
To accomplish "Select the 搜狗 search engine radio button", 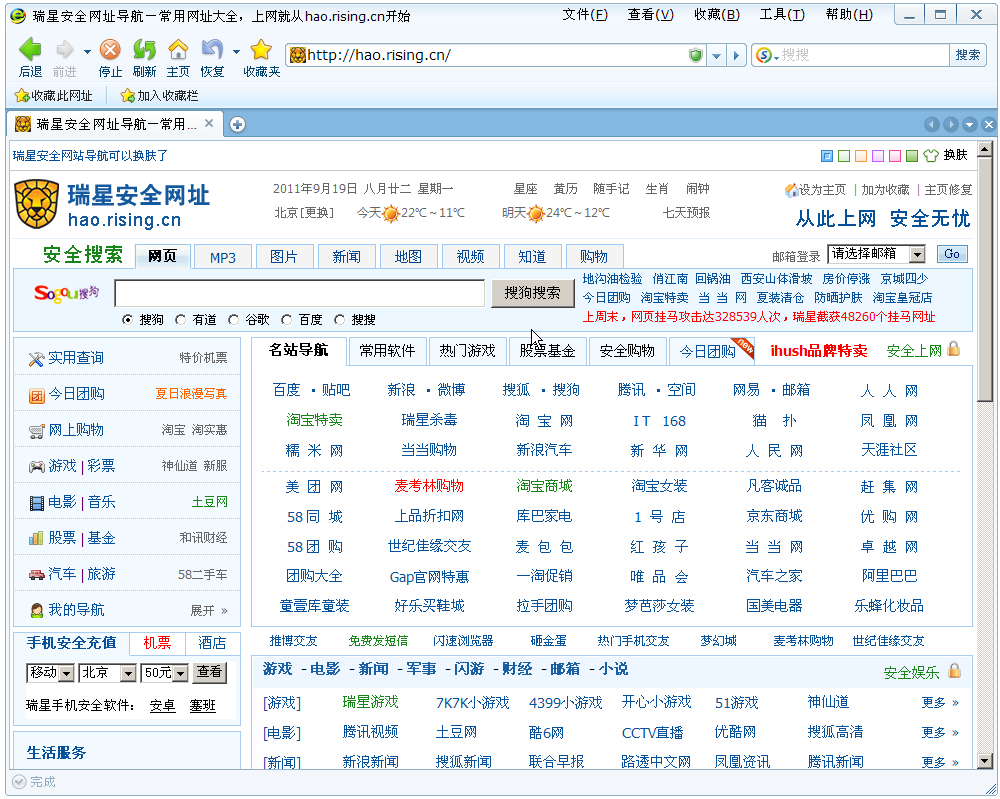I will (128, 319).
